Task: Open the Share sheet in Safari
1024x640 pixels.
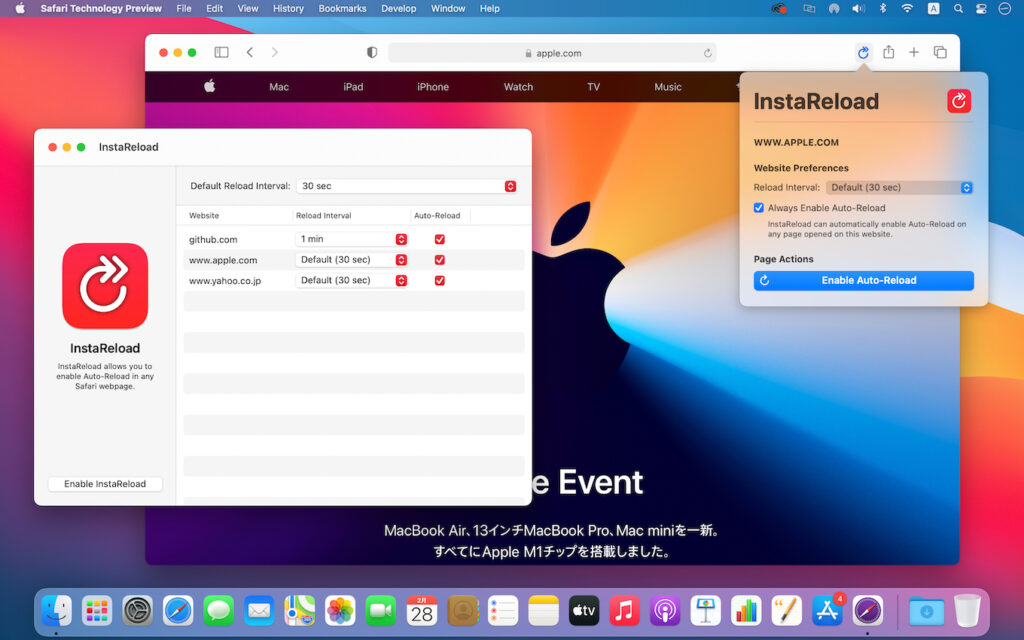Action: click(888, 53)
